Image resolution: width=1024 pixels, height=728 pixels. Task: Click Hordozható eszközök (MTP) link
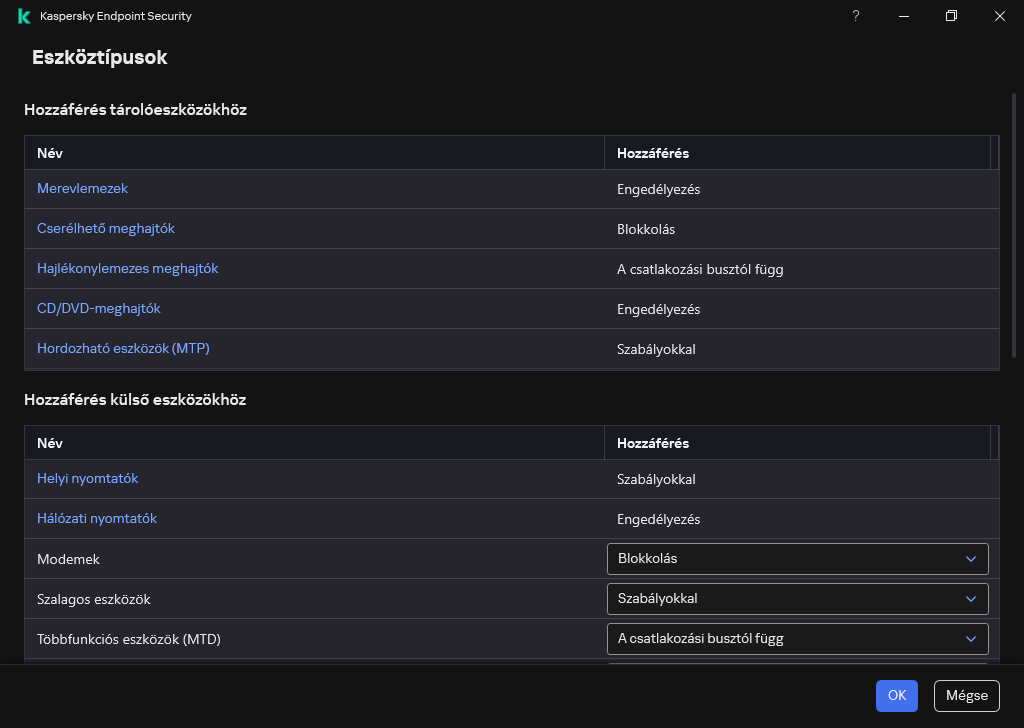point(123,348)
